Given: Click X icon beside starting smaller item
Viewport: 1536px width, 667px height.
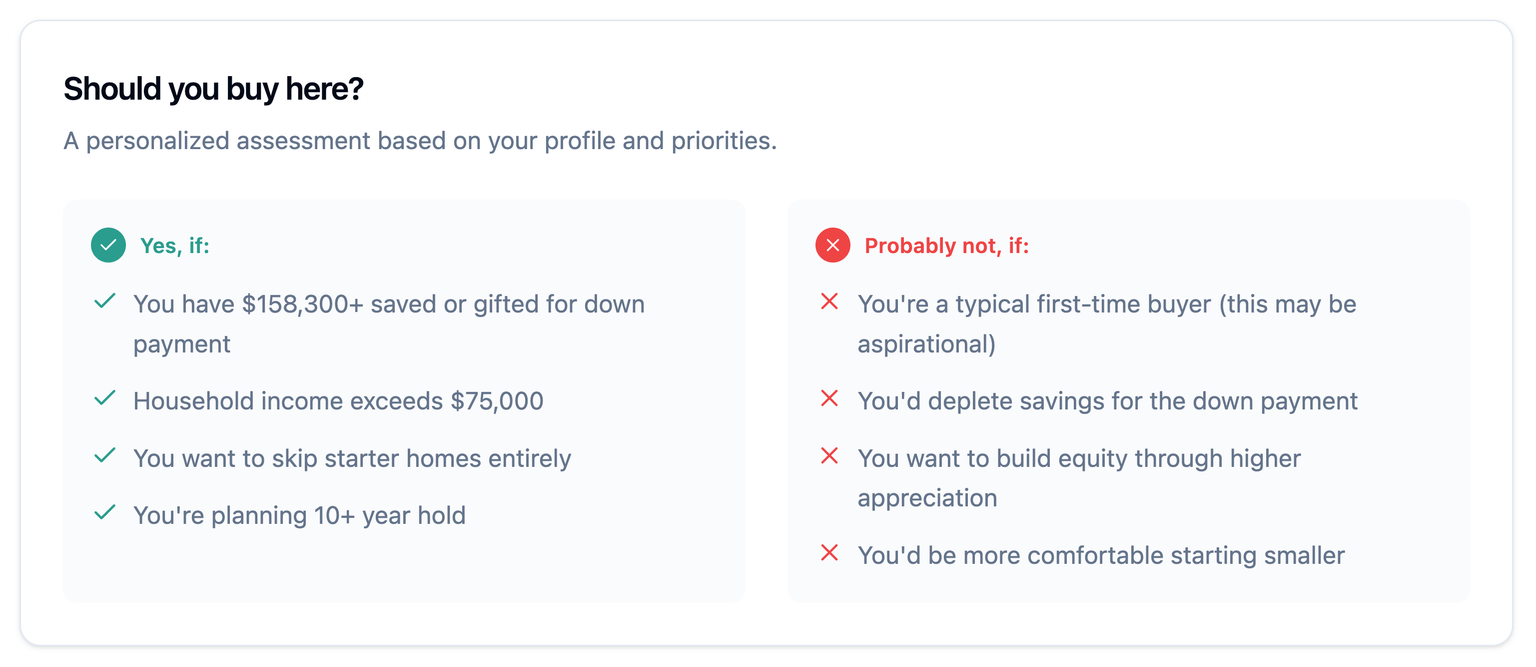Looking at the screenshot, I should coord(829,552).
